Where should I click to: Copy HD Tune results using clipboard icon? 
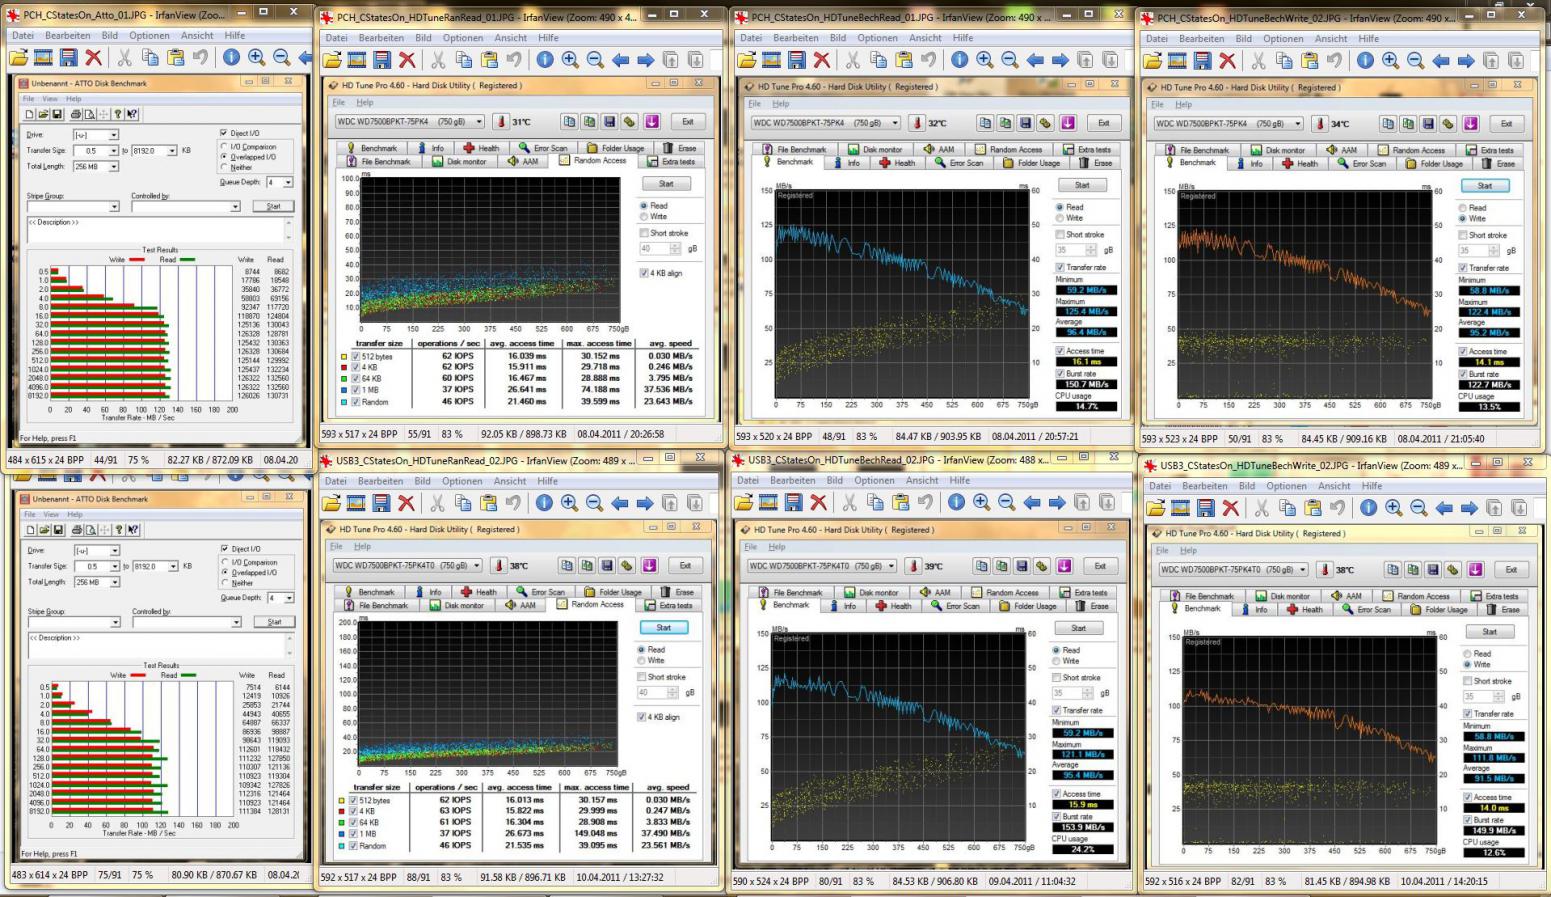(x=569, y=121)
